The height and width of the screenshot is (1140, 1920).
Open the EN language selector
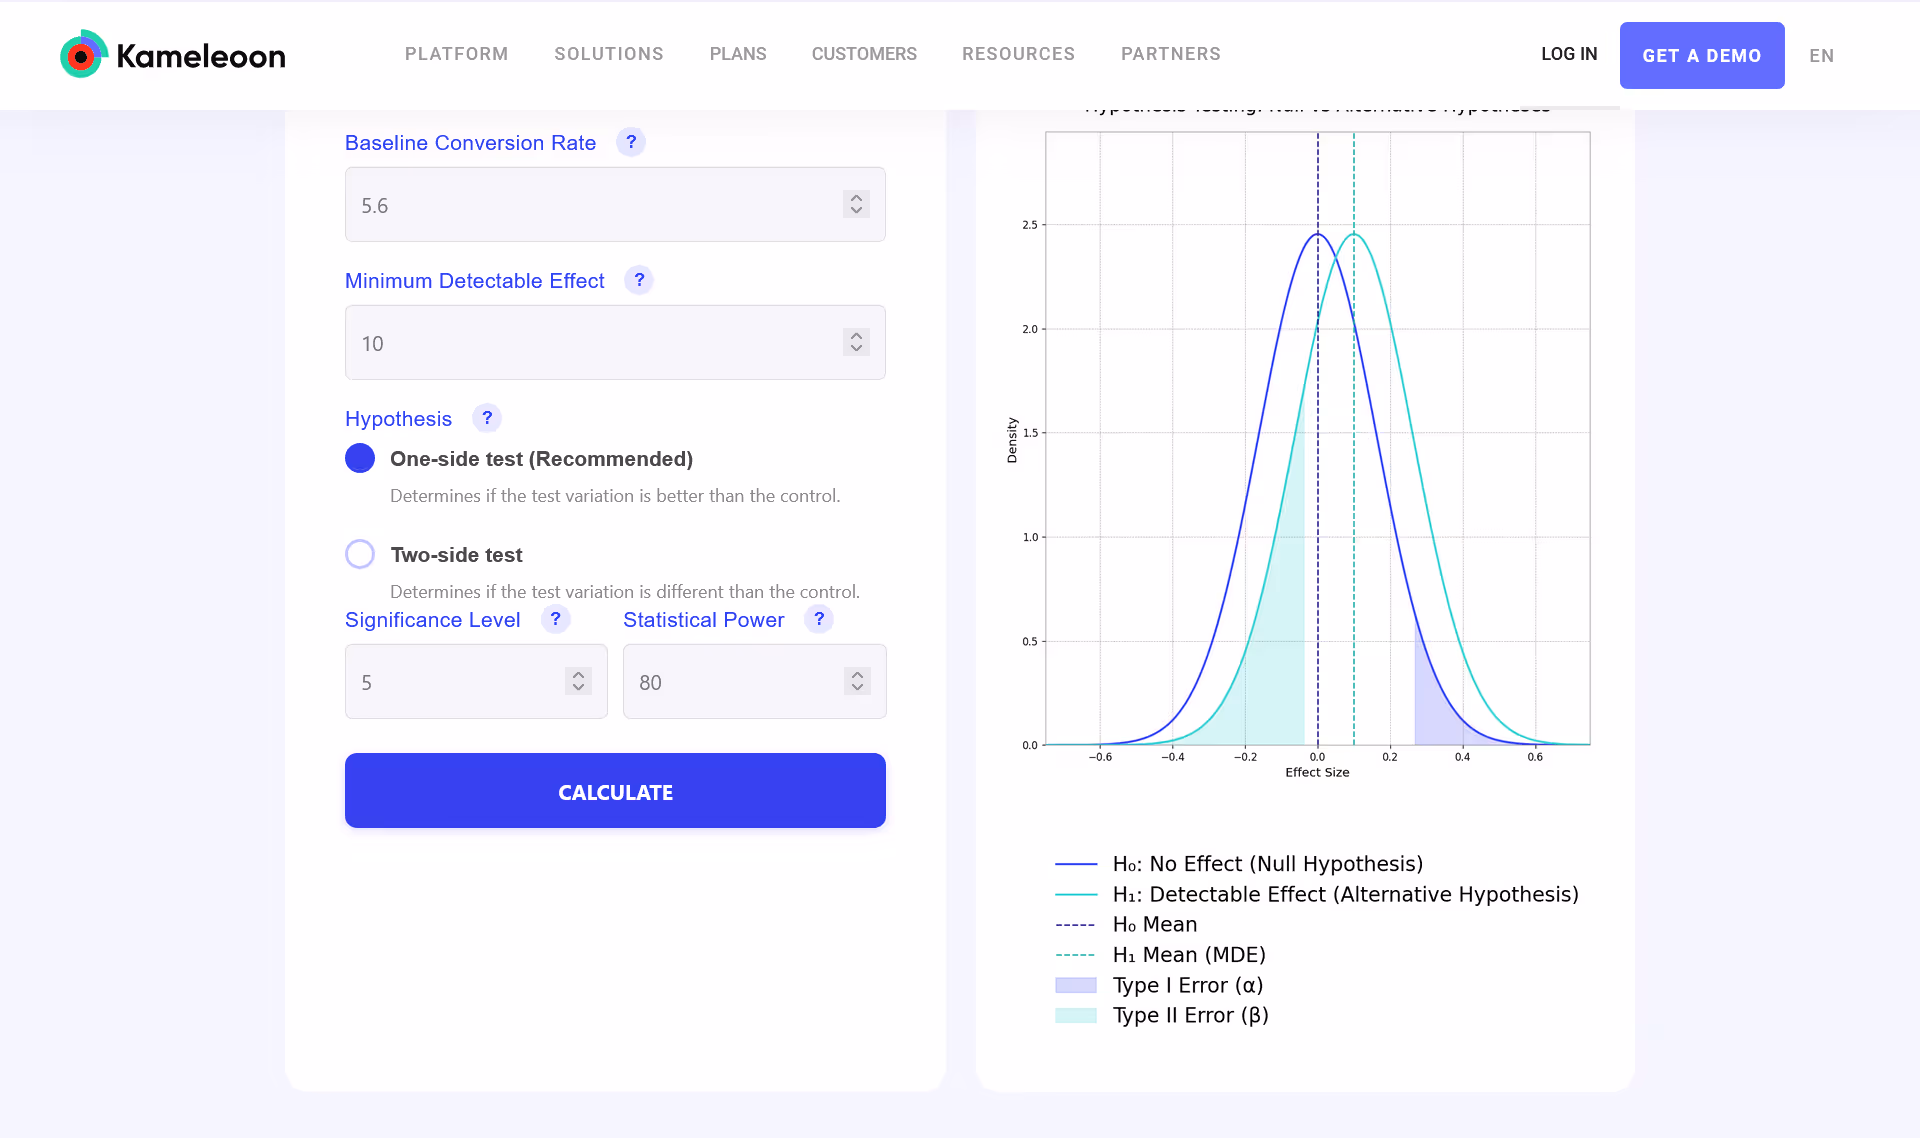[x=1822, y=55]
